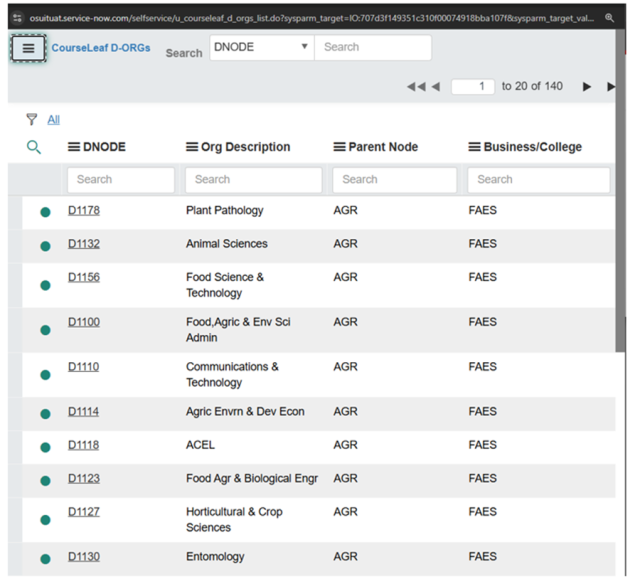This screenshot has width=640, height=584.
Task: Open Org Description column options icon
Action: [192, 147]
